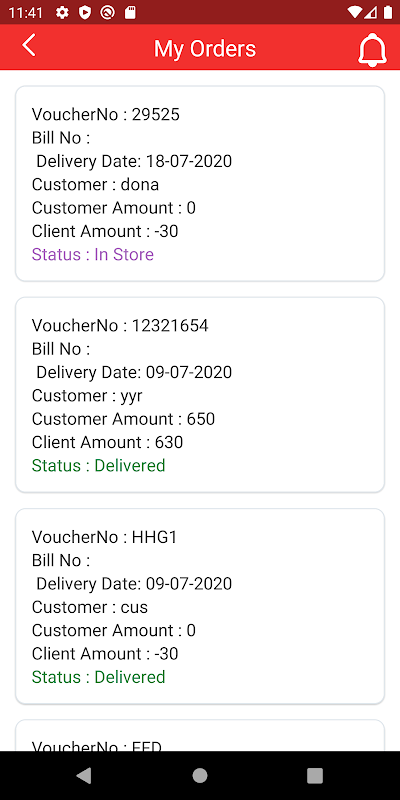The height and width of the screenshot is (800, 400).
Task: Open order card with voucher 12321654
Action: point(200,395)
